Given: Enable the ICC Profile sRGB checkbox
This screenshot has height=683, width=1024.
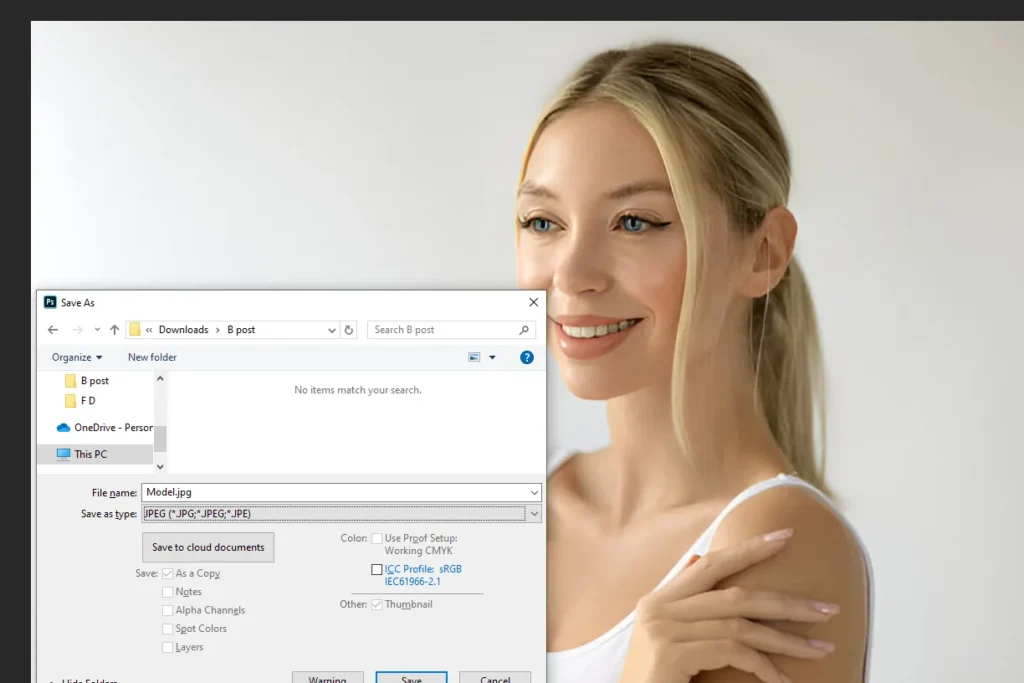Looking at the screenshot, I should point(377,569).
